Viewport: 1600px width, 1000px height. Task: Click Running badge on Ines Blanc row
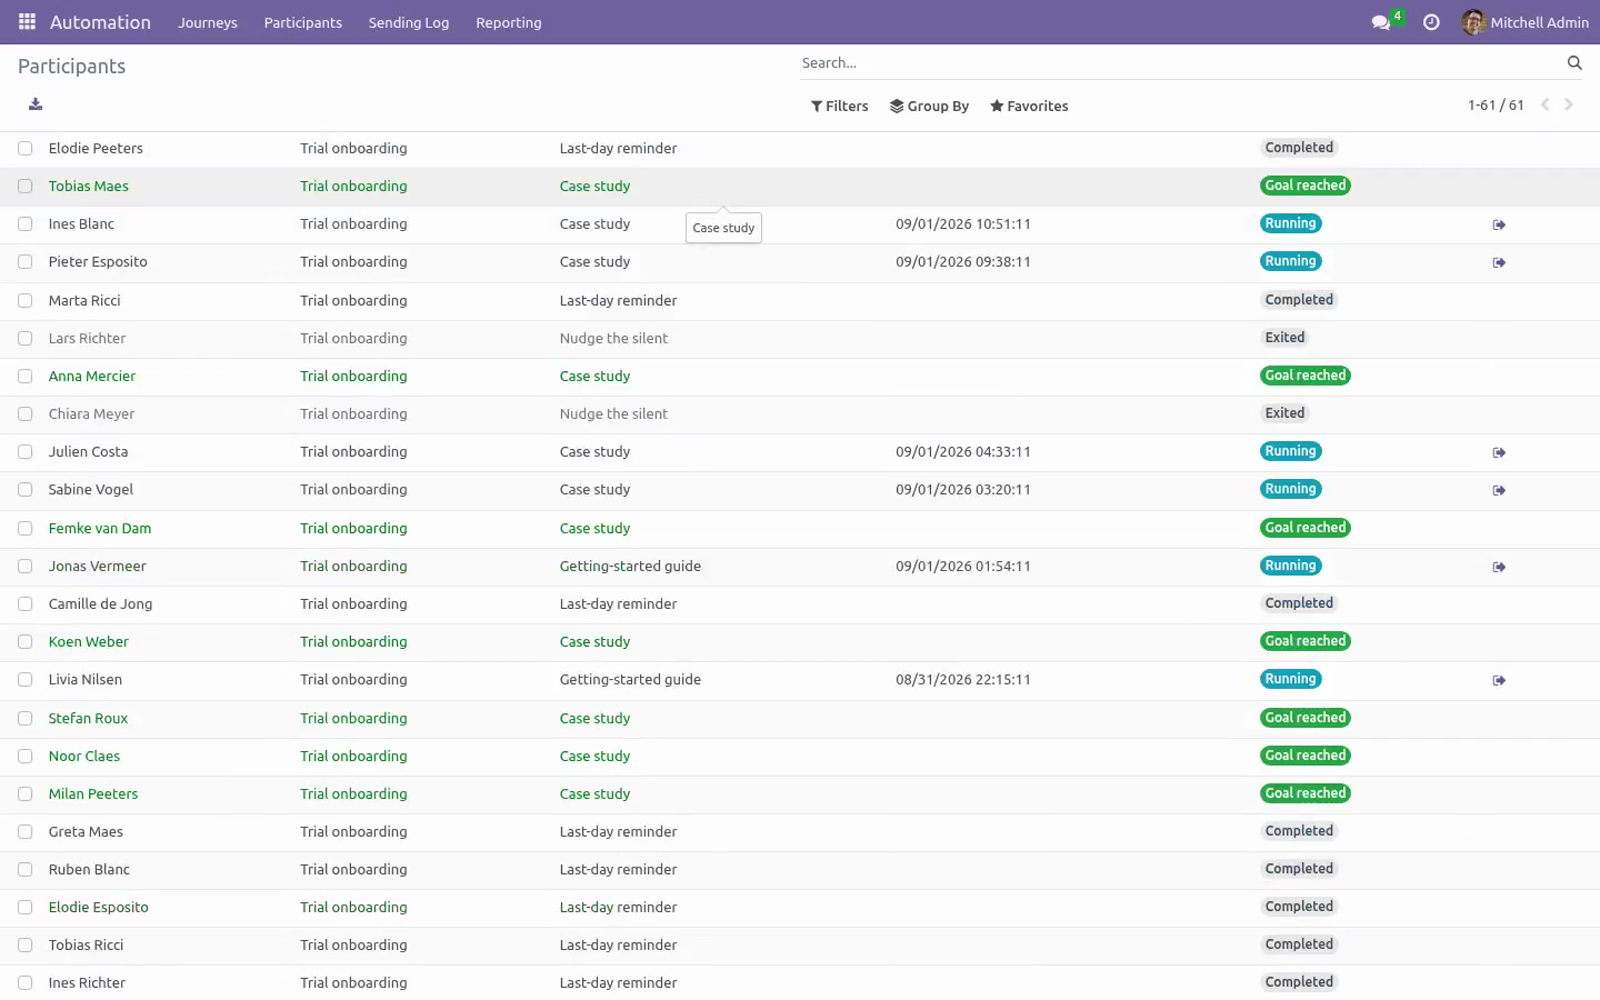click(1290, 223)
